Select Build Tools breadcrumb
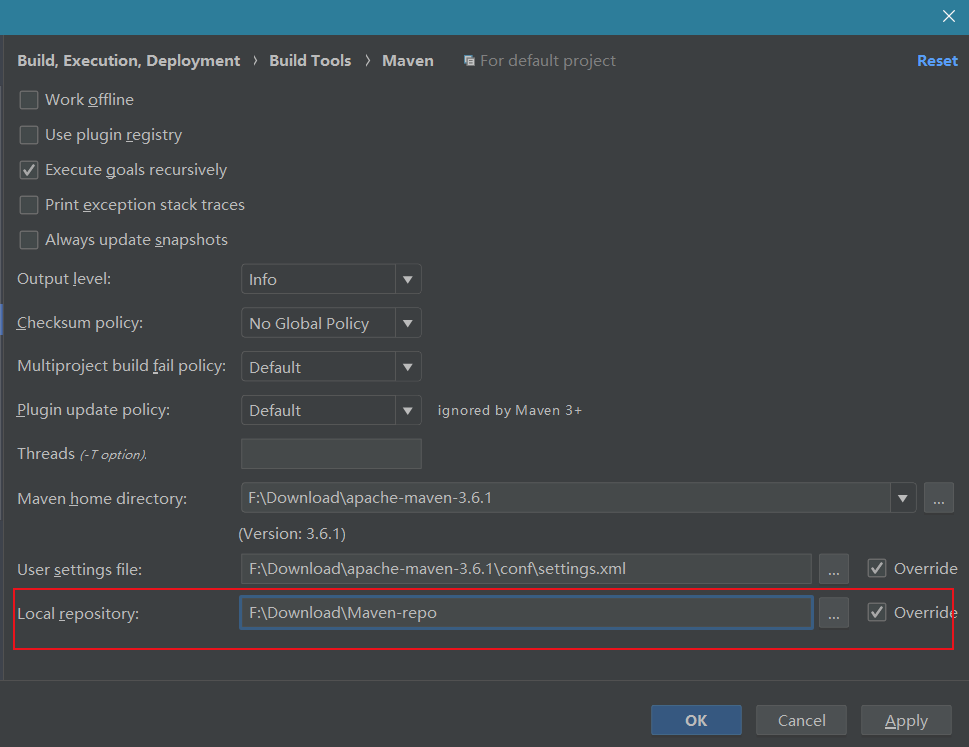Image resolution: width=969 pixels, height=747 pixels. 310,61
